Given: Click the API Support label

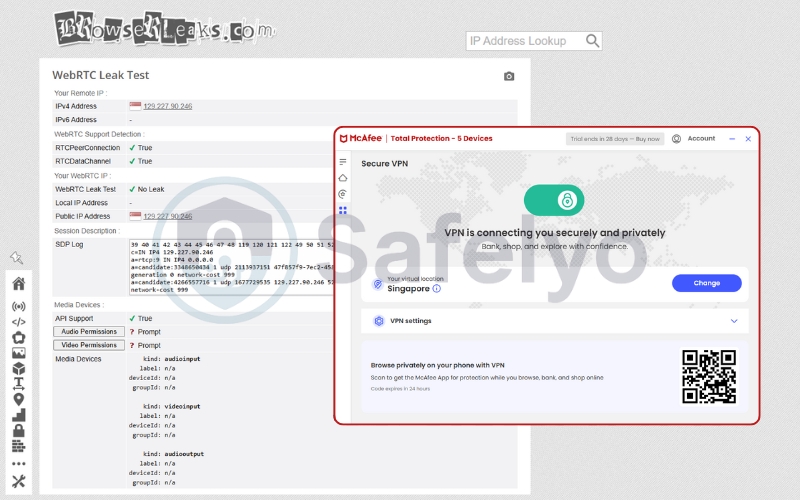Looking at the screenshot, I should tap(74, 318).
